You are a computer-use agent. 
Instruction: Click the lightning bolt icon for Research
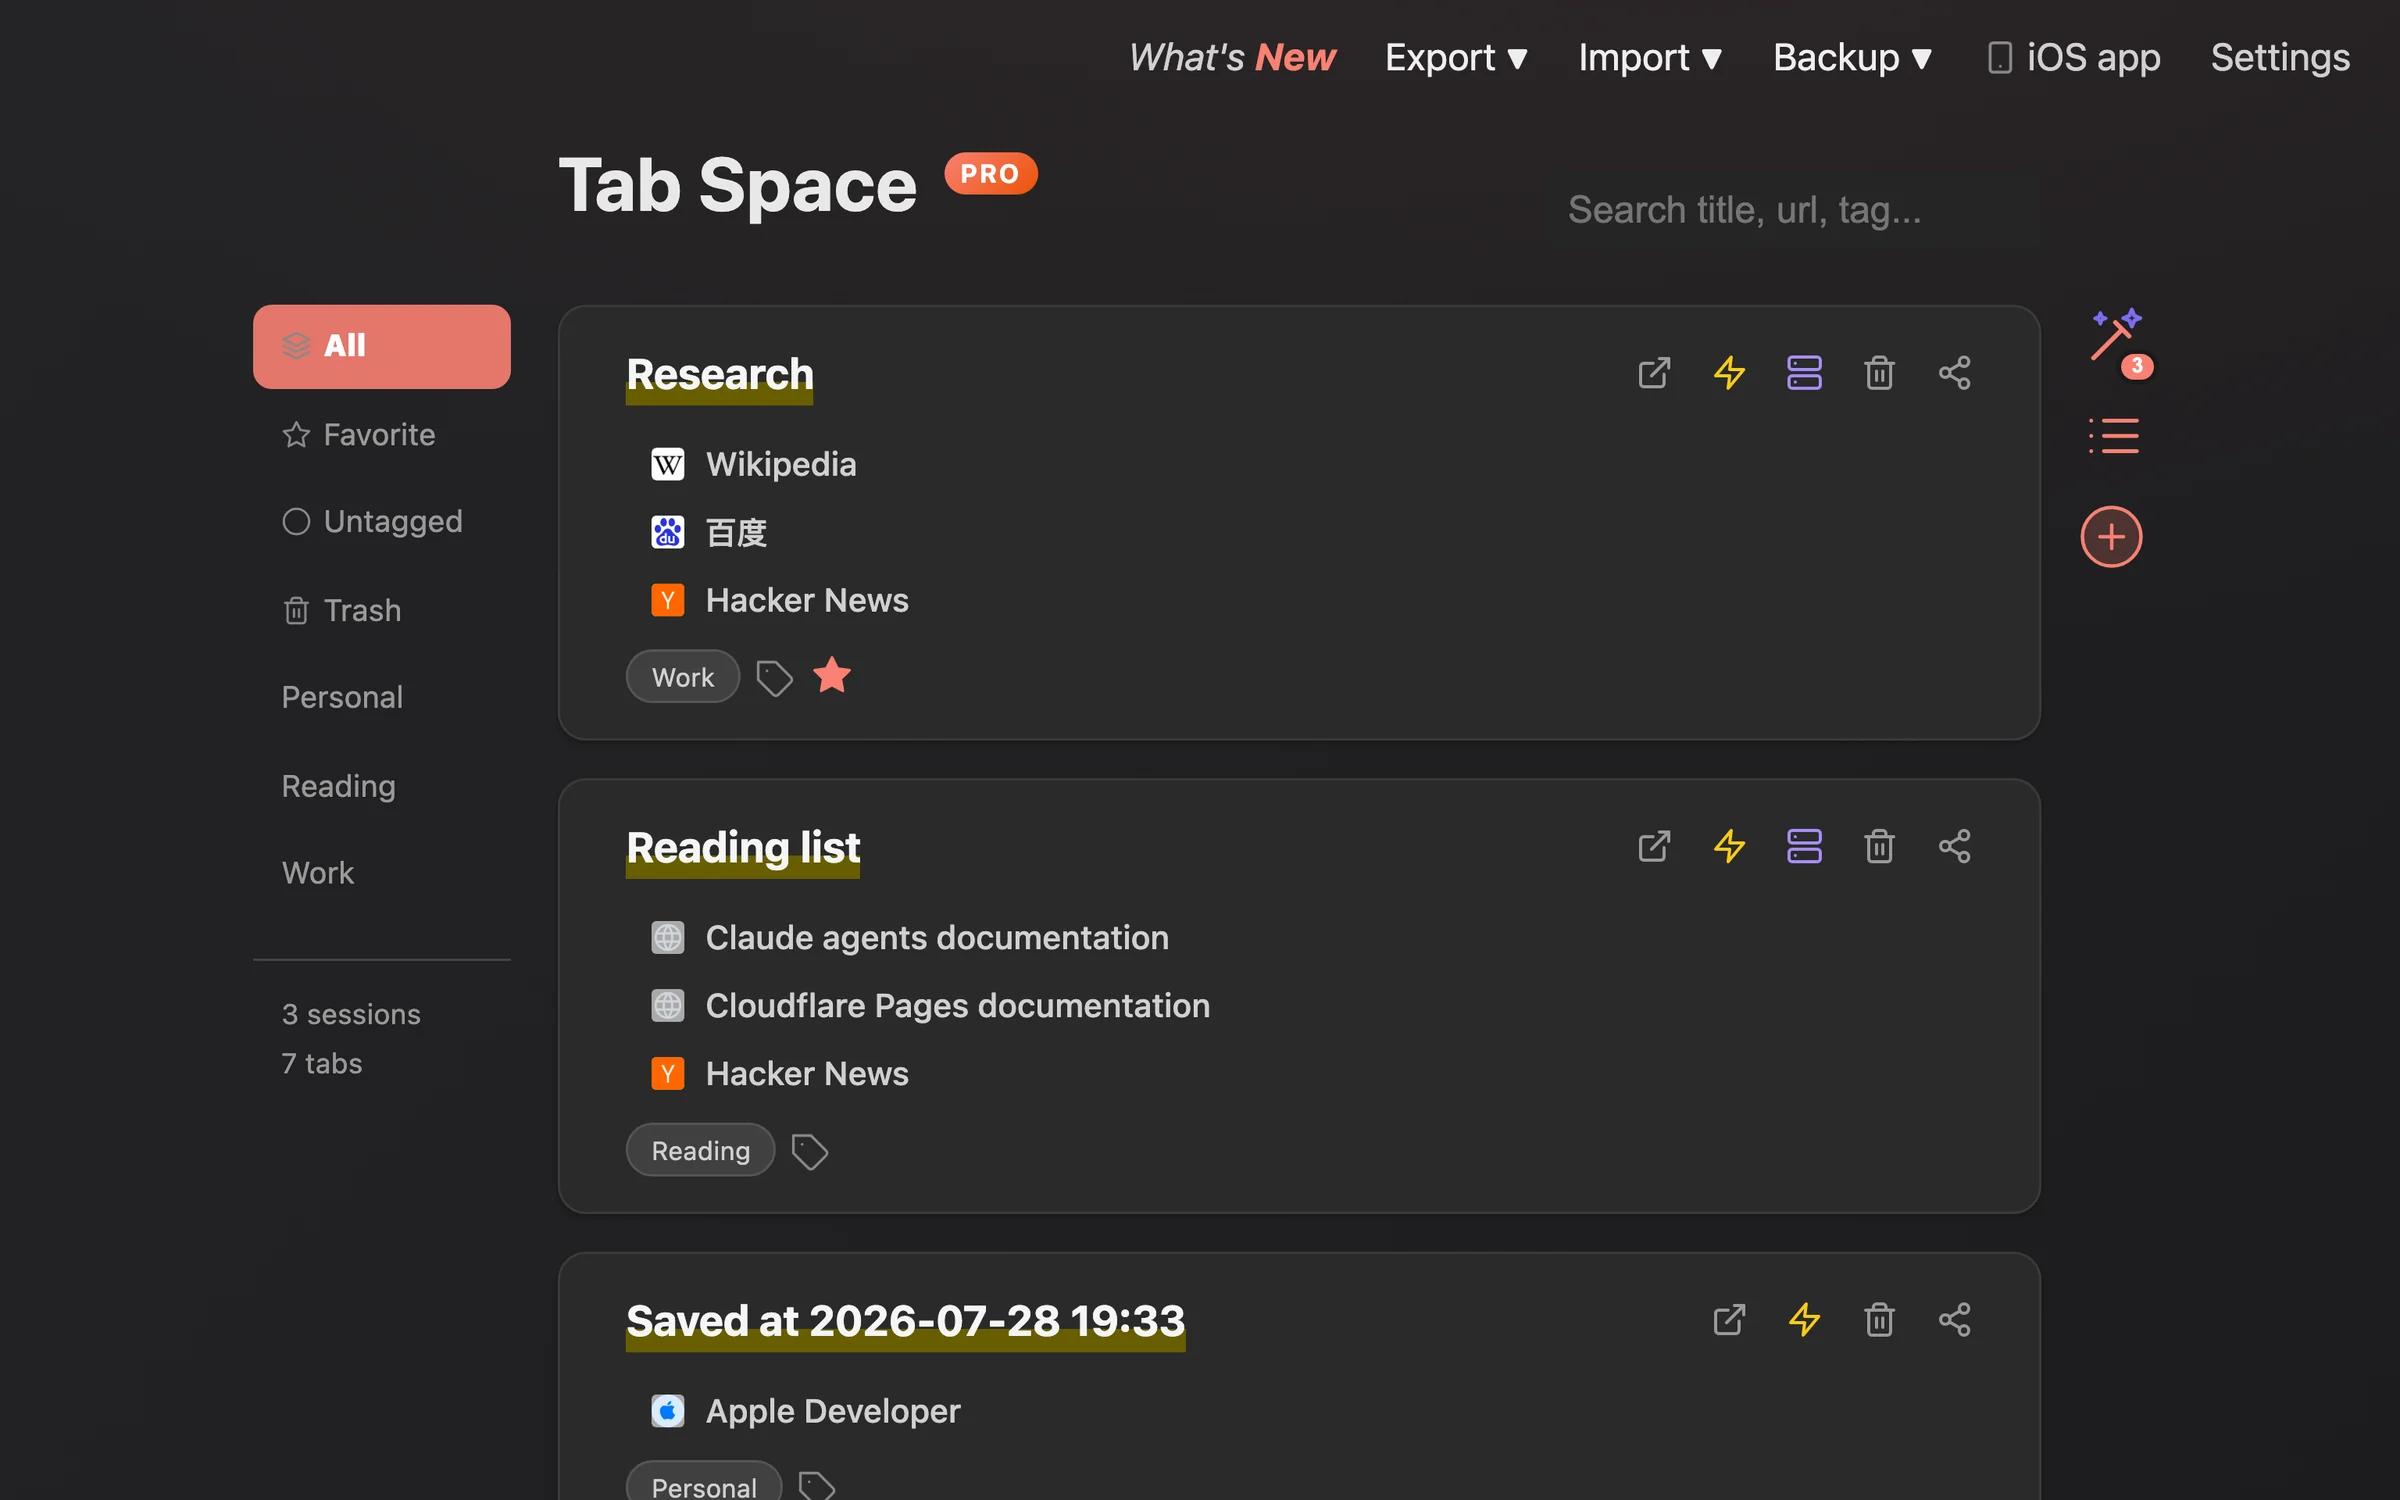pyautogui.click(x=1729, y=373)
